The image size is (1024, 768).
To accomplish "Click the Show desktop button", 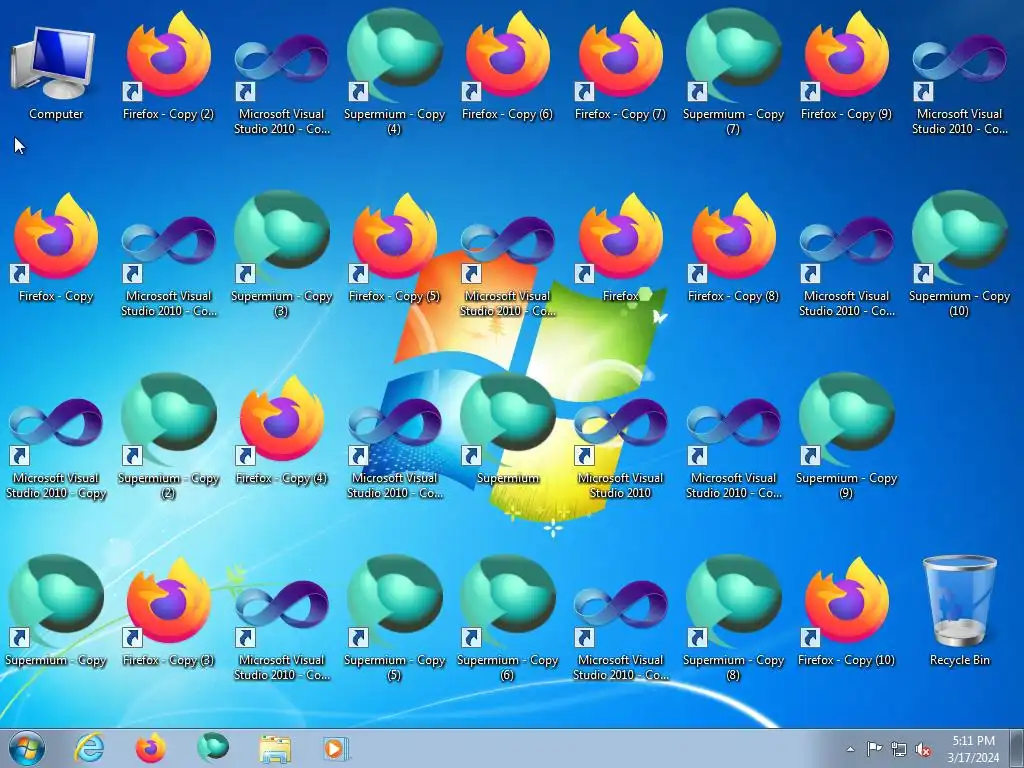I will [x=1017, y=748].
